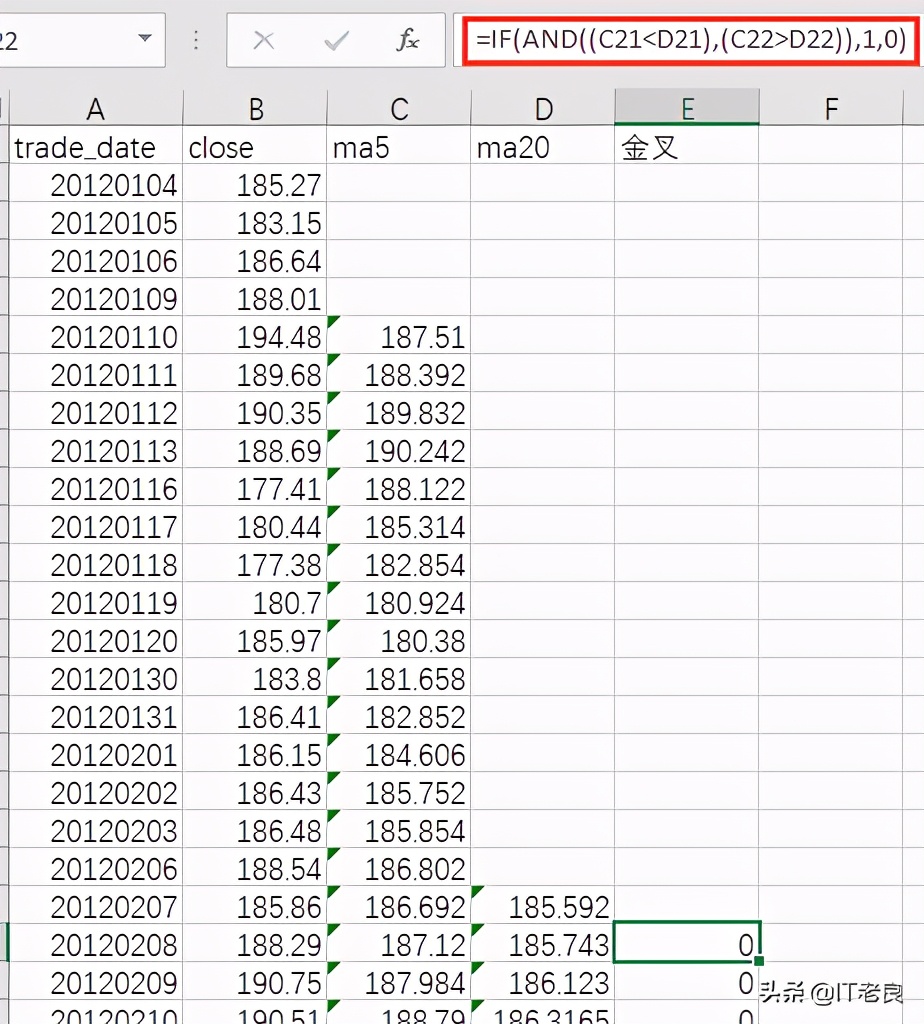Viewport: 924px width, 1024px height.
Task: Select column C header
Action: [399, 108]
